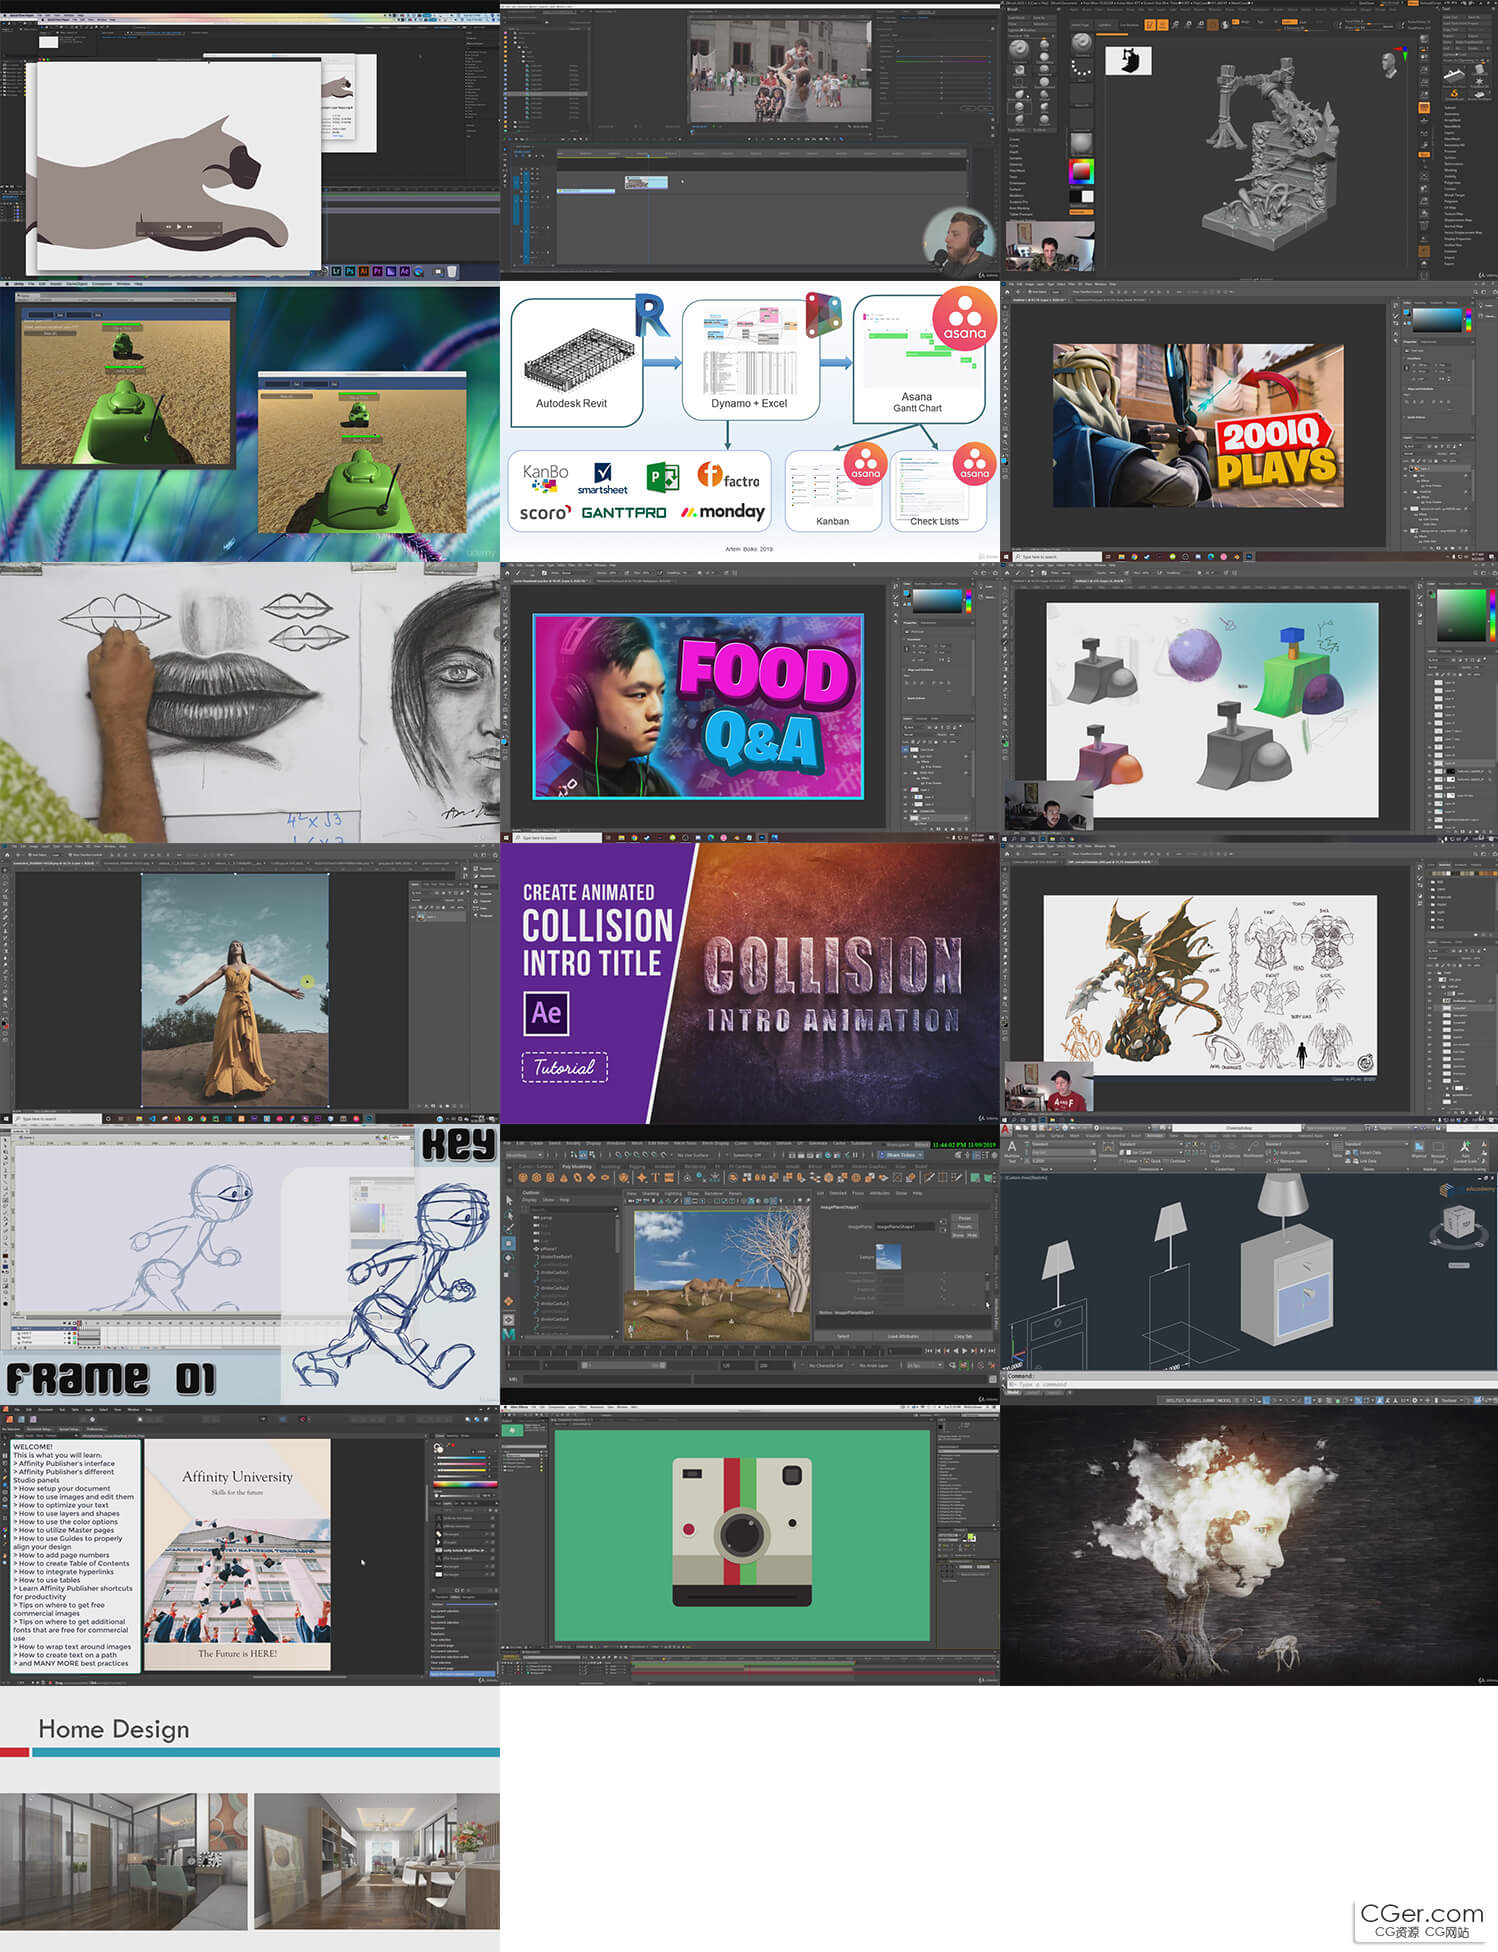Click the colour picker square in ZBrush
1498x1952 pixels.
[x=1081, y=171]
